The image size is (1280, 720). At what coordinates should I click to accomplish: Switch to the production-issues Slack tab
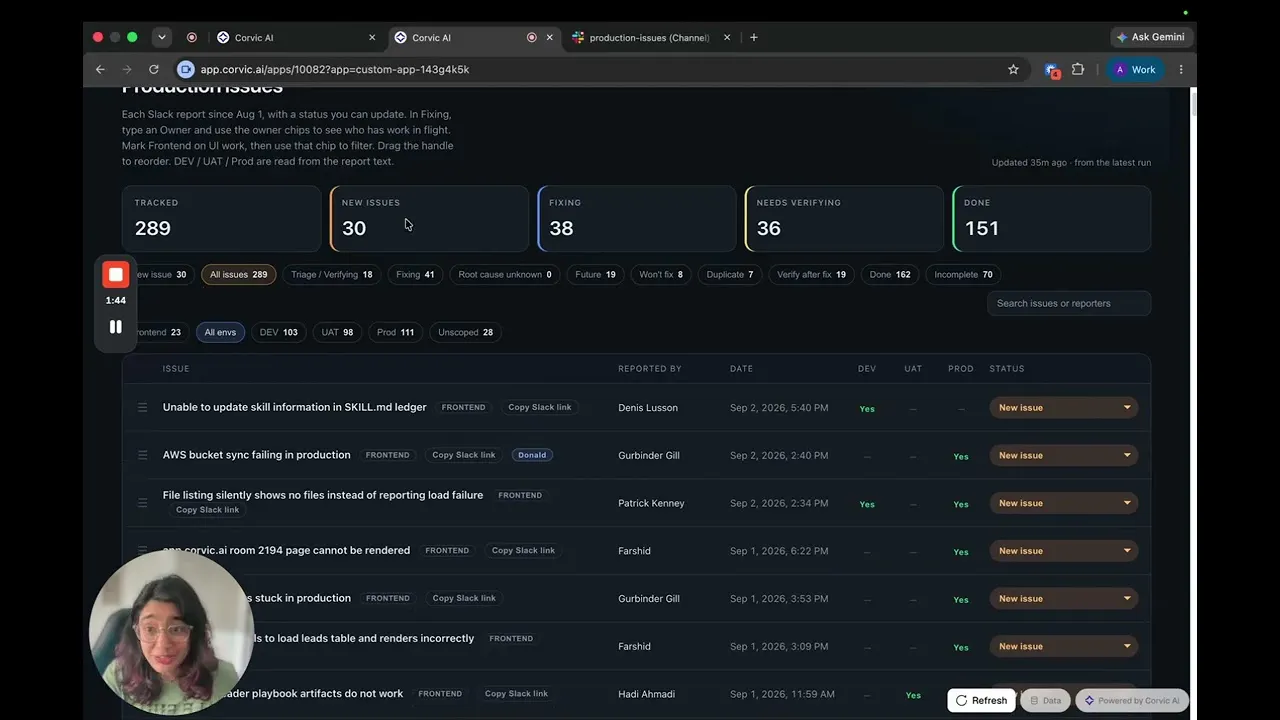[x=650, y=37]
